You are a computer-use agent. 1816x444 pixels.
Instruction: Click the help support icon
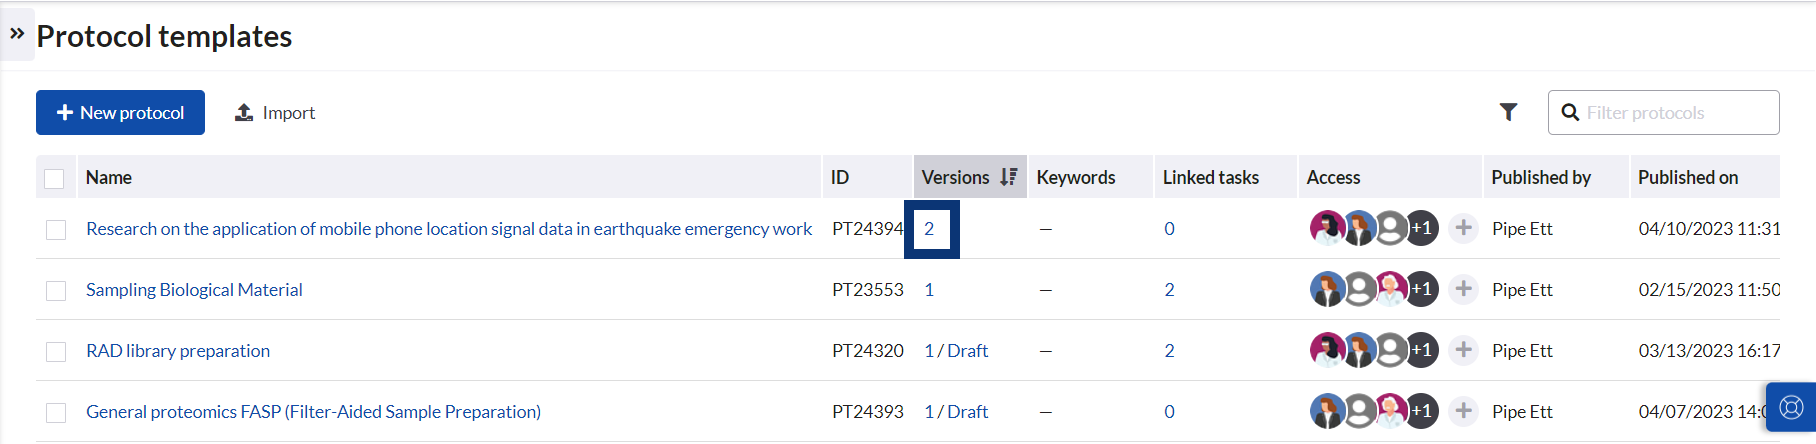(x=1791, y=408)
